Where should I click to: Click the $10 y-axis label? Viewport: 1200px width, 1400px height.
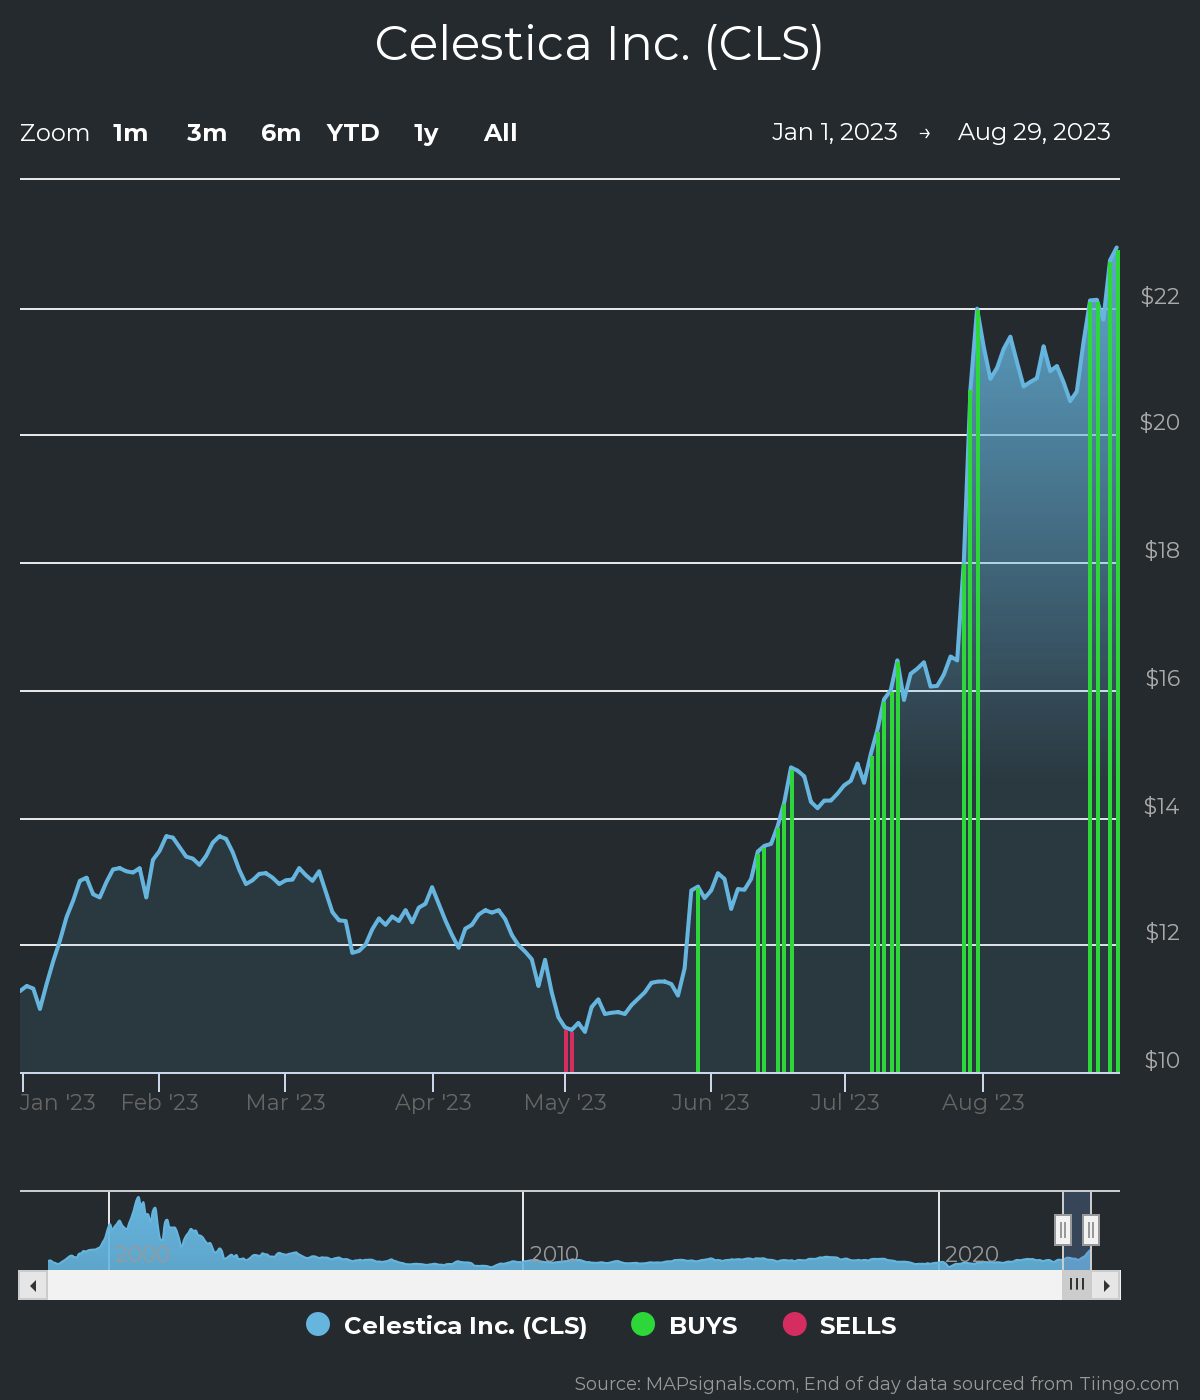click(1162, 1060)
